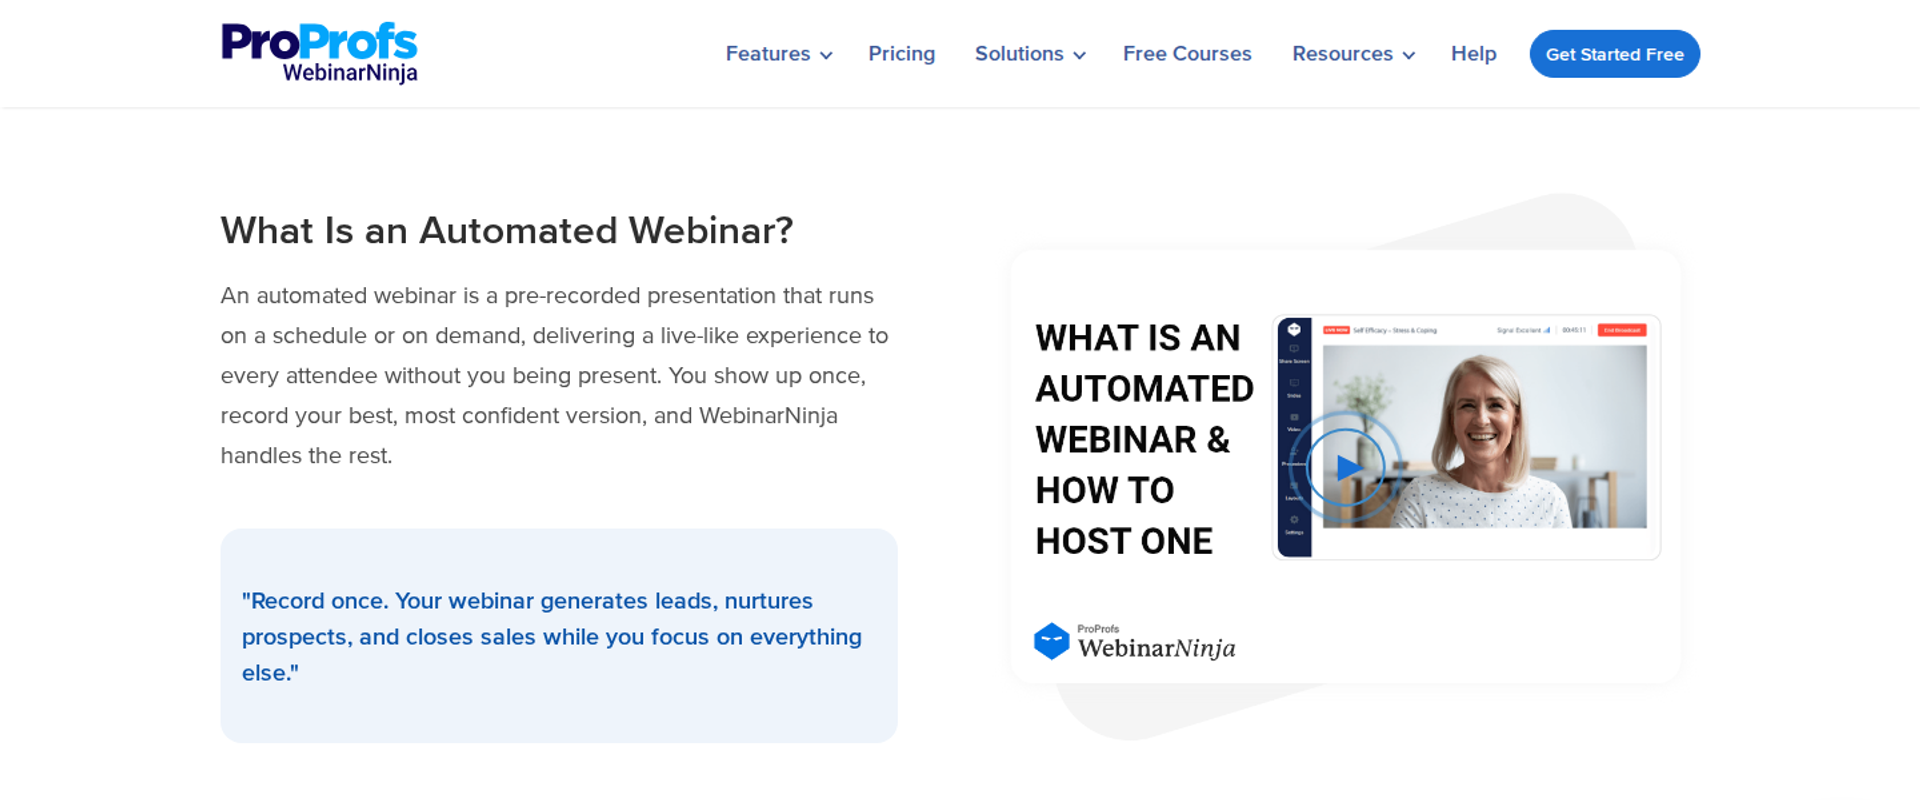Click the paragraph starting 'An automated webinar is'
Viewport: 1920px width, 800px height.
click(x=554, y=376)
